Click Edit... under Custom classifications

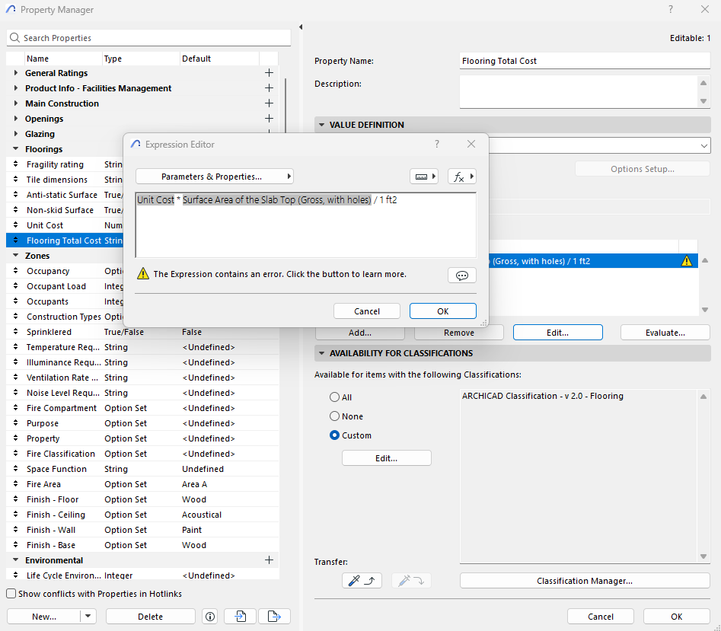tap(386, 458)
